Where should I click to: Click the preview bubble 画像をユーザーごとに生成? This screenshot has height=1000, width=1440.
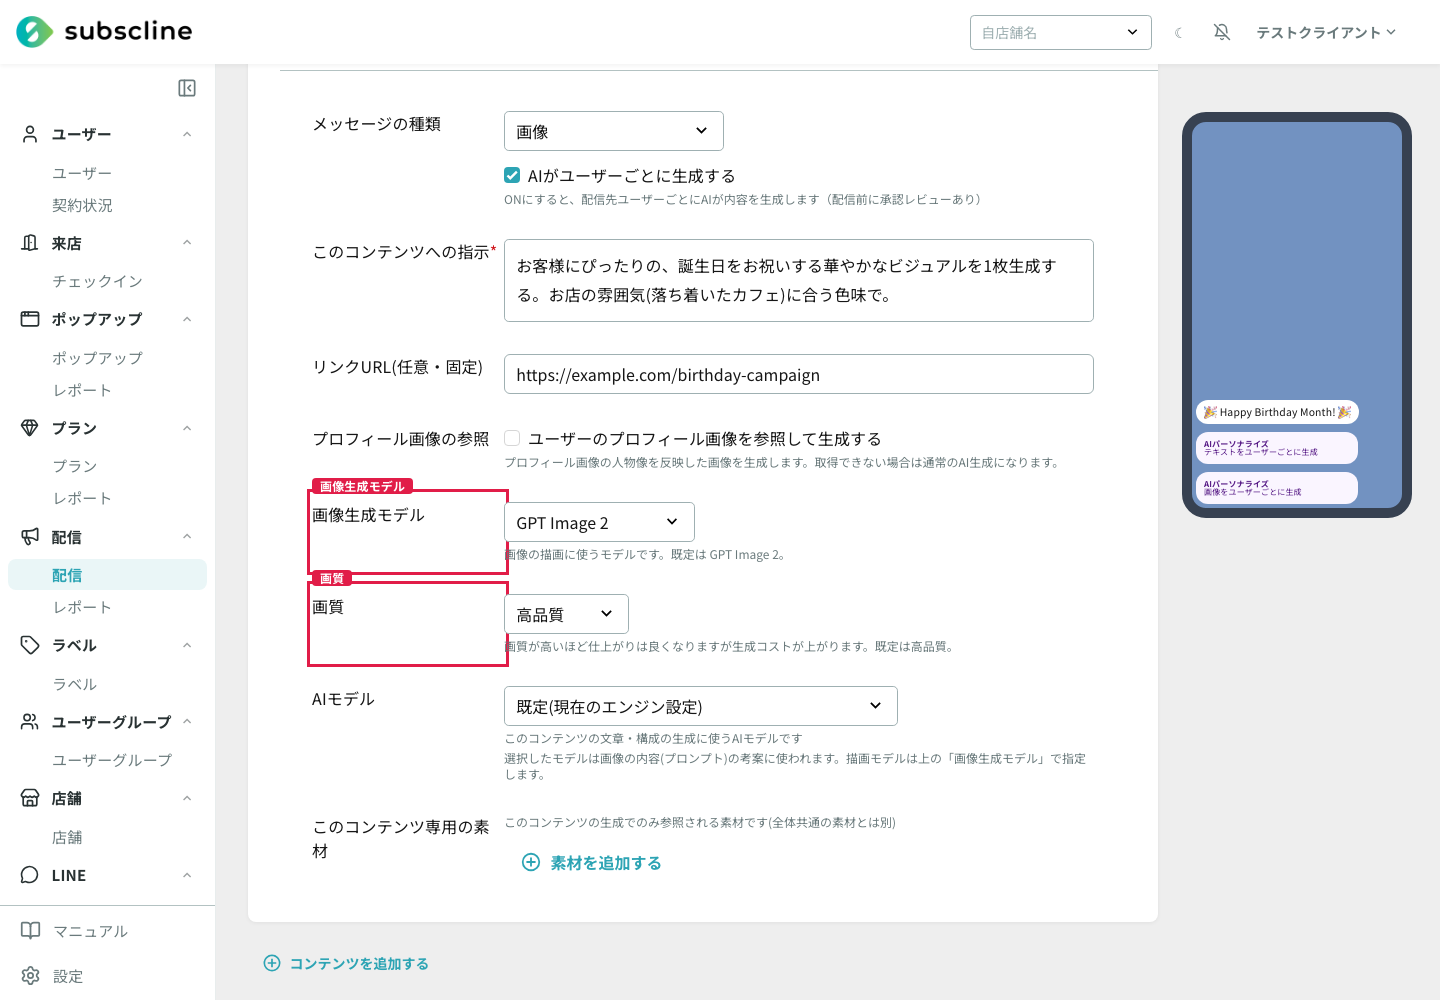[1277, 488]
